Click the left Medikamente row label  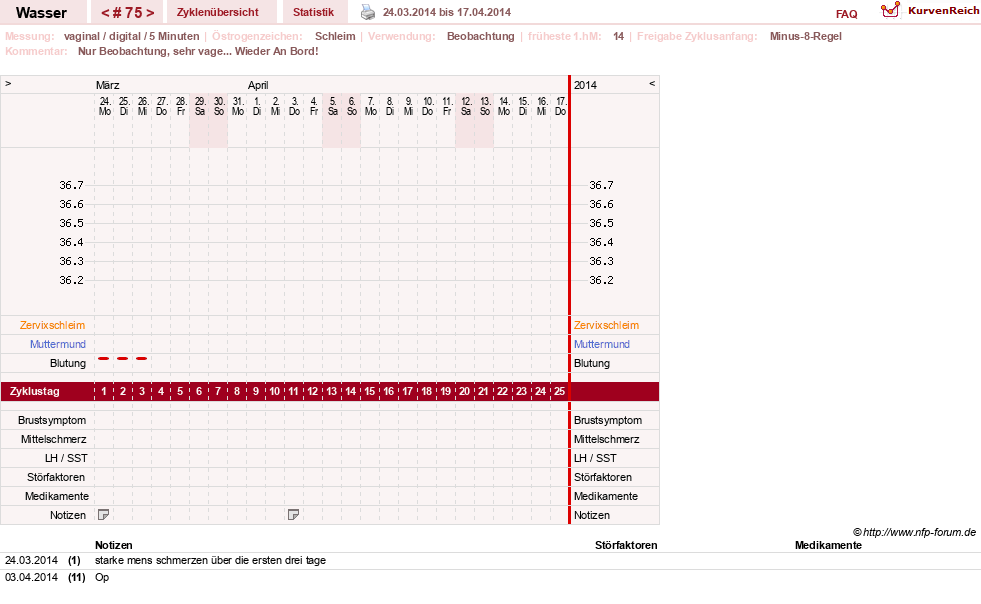pos(57,496)
